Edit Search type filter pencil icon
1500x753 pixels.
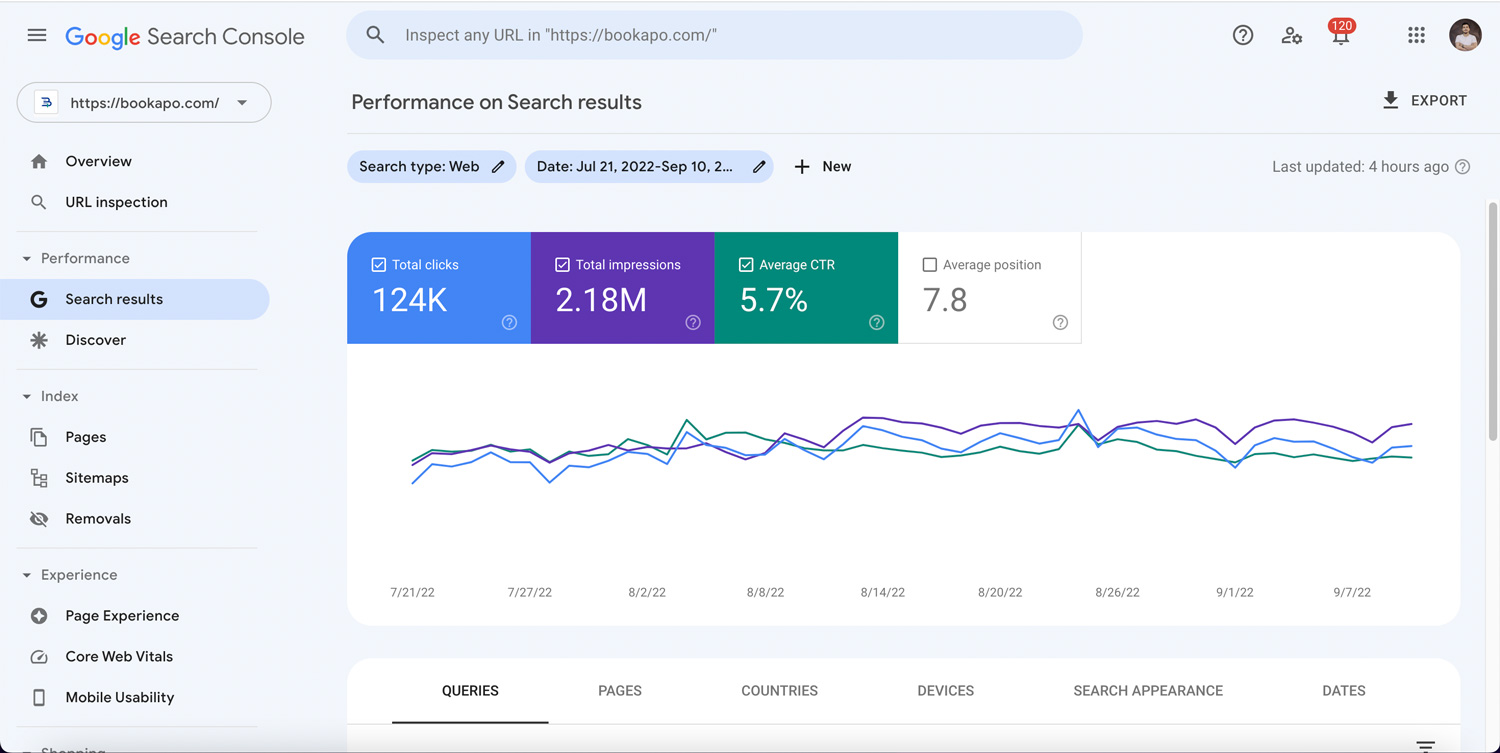click(498, 167)
